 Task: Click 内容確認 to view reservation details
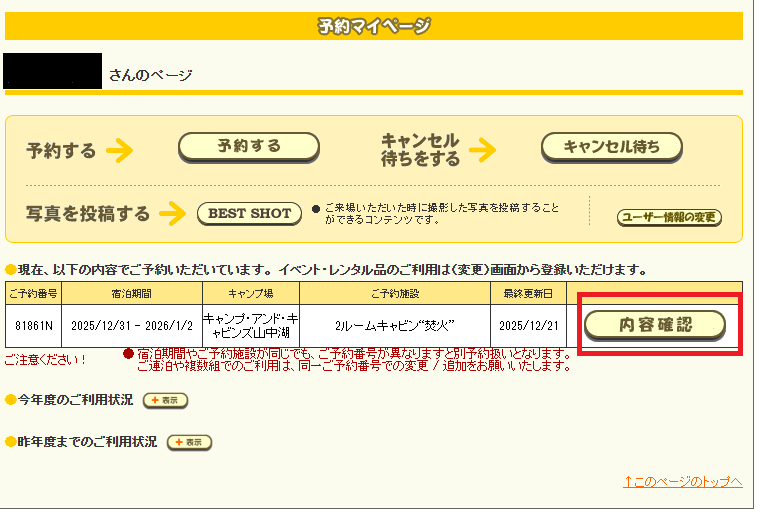(x=654, y=325)
